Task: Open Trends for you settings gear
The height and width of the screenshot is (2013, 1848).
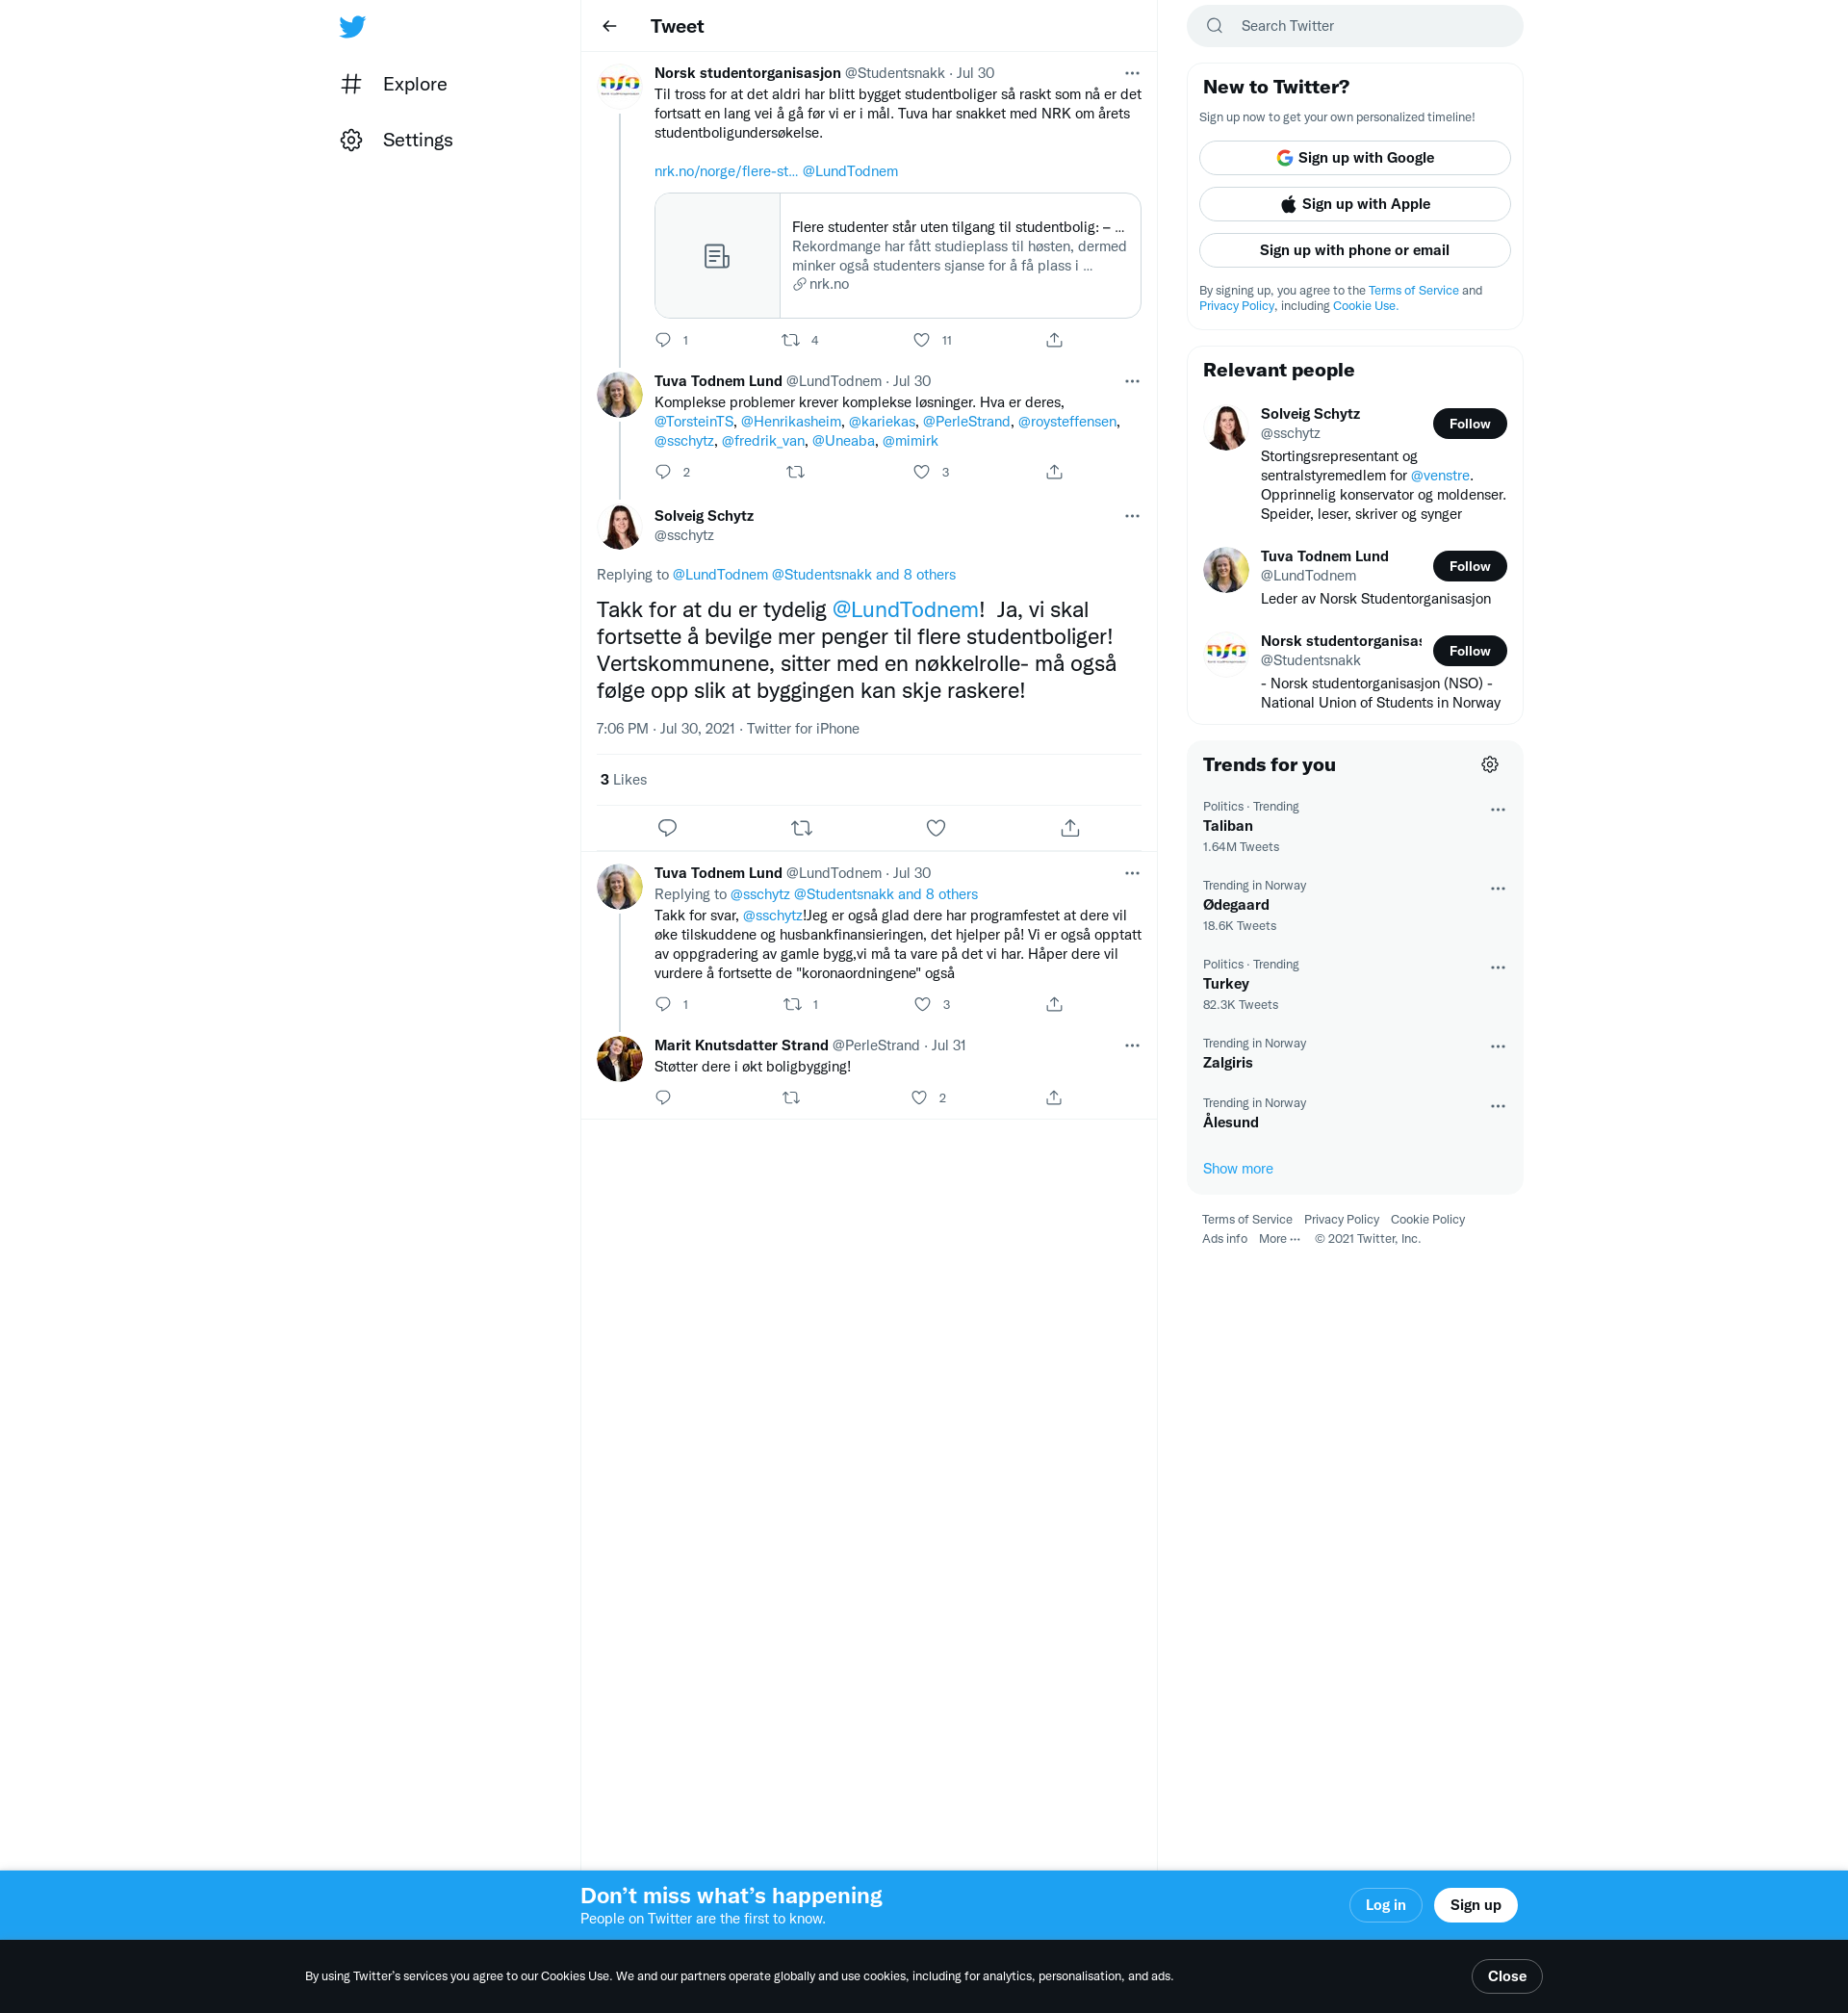Action: (1489, 765)
